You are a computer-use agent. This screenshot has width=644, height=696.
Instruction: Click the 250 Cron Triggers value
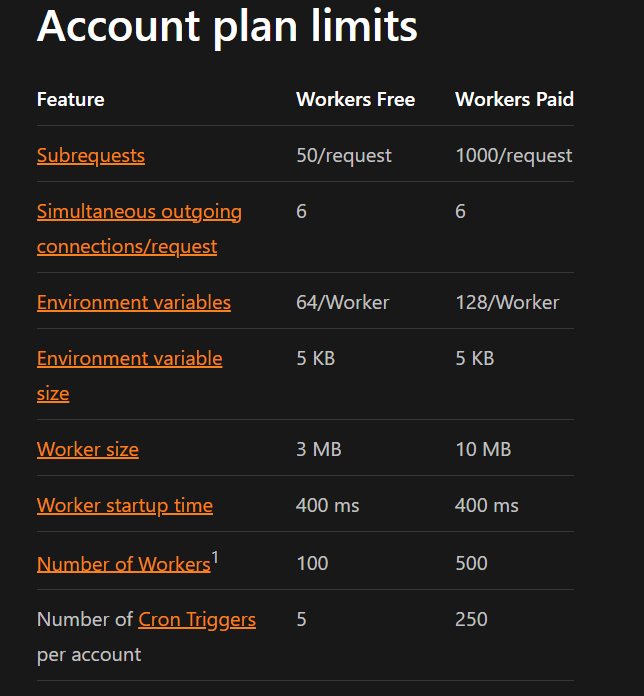point(471,620)
